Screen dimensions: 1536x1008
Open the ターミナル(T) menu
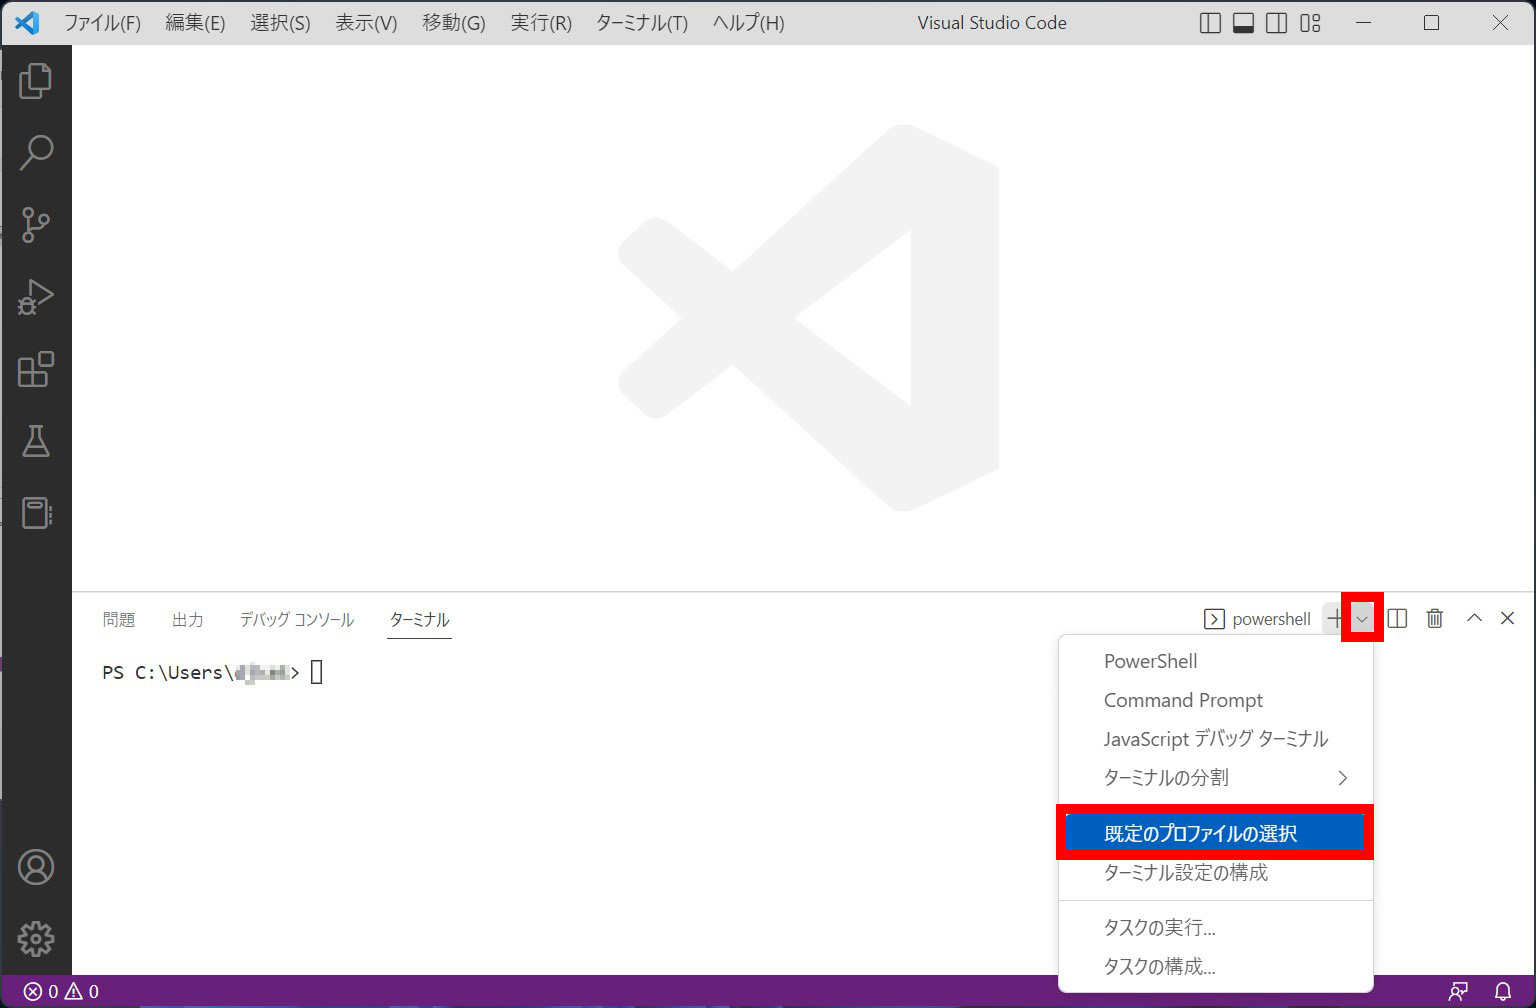(x=641, y=22)
